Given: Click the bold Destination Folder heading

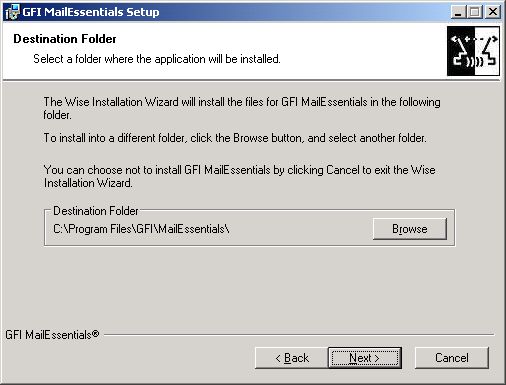Looking at the screenshot, I should (x=65, y=39).
